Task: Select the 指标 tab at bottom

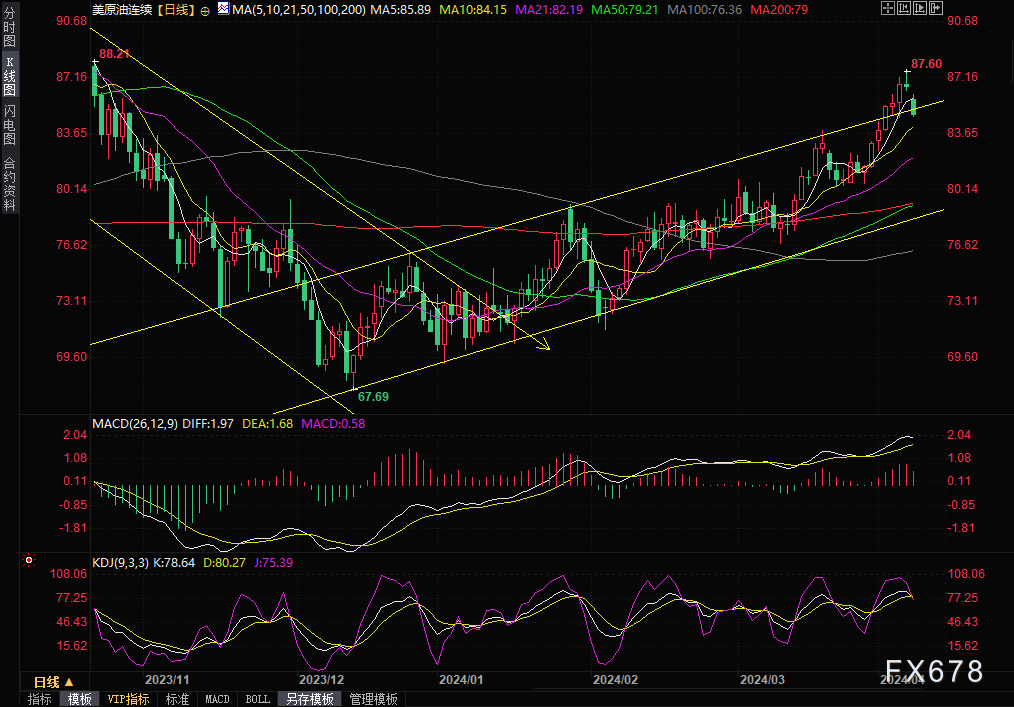Action: 40,699
